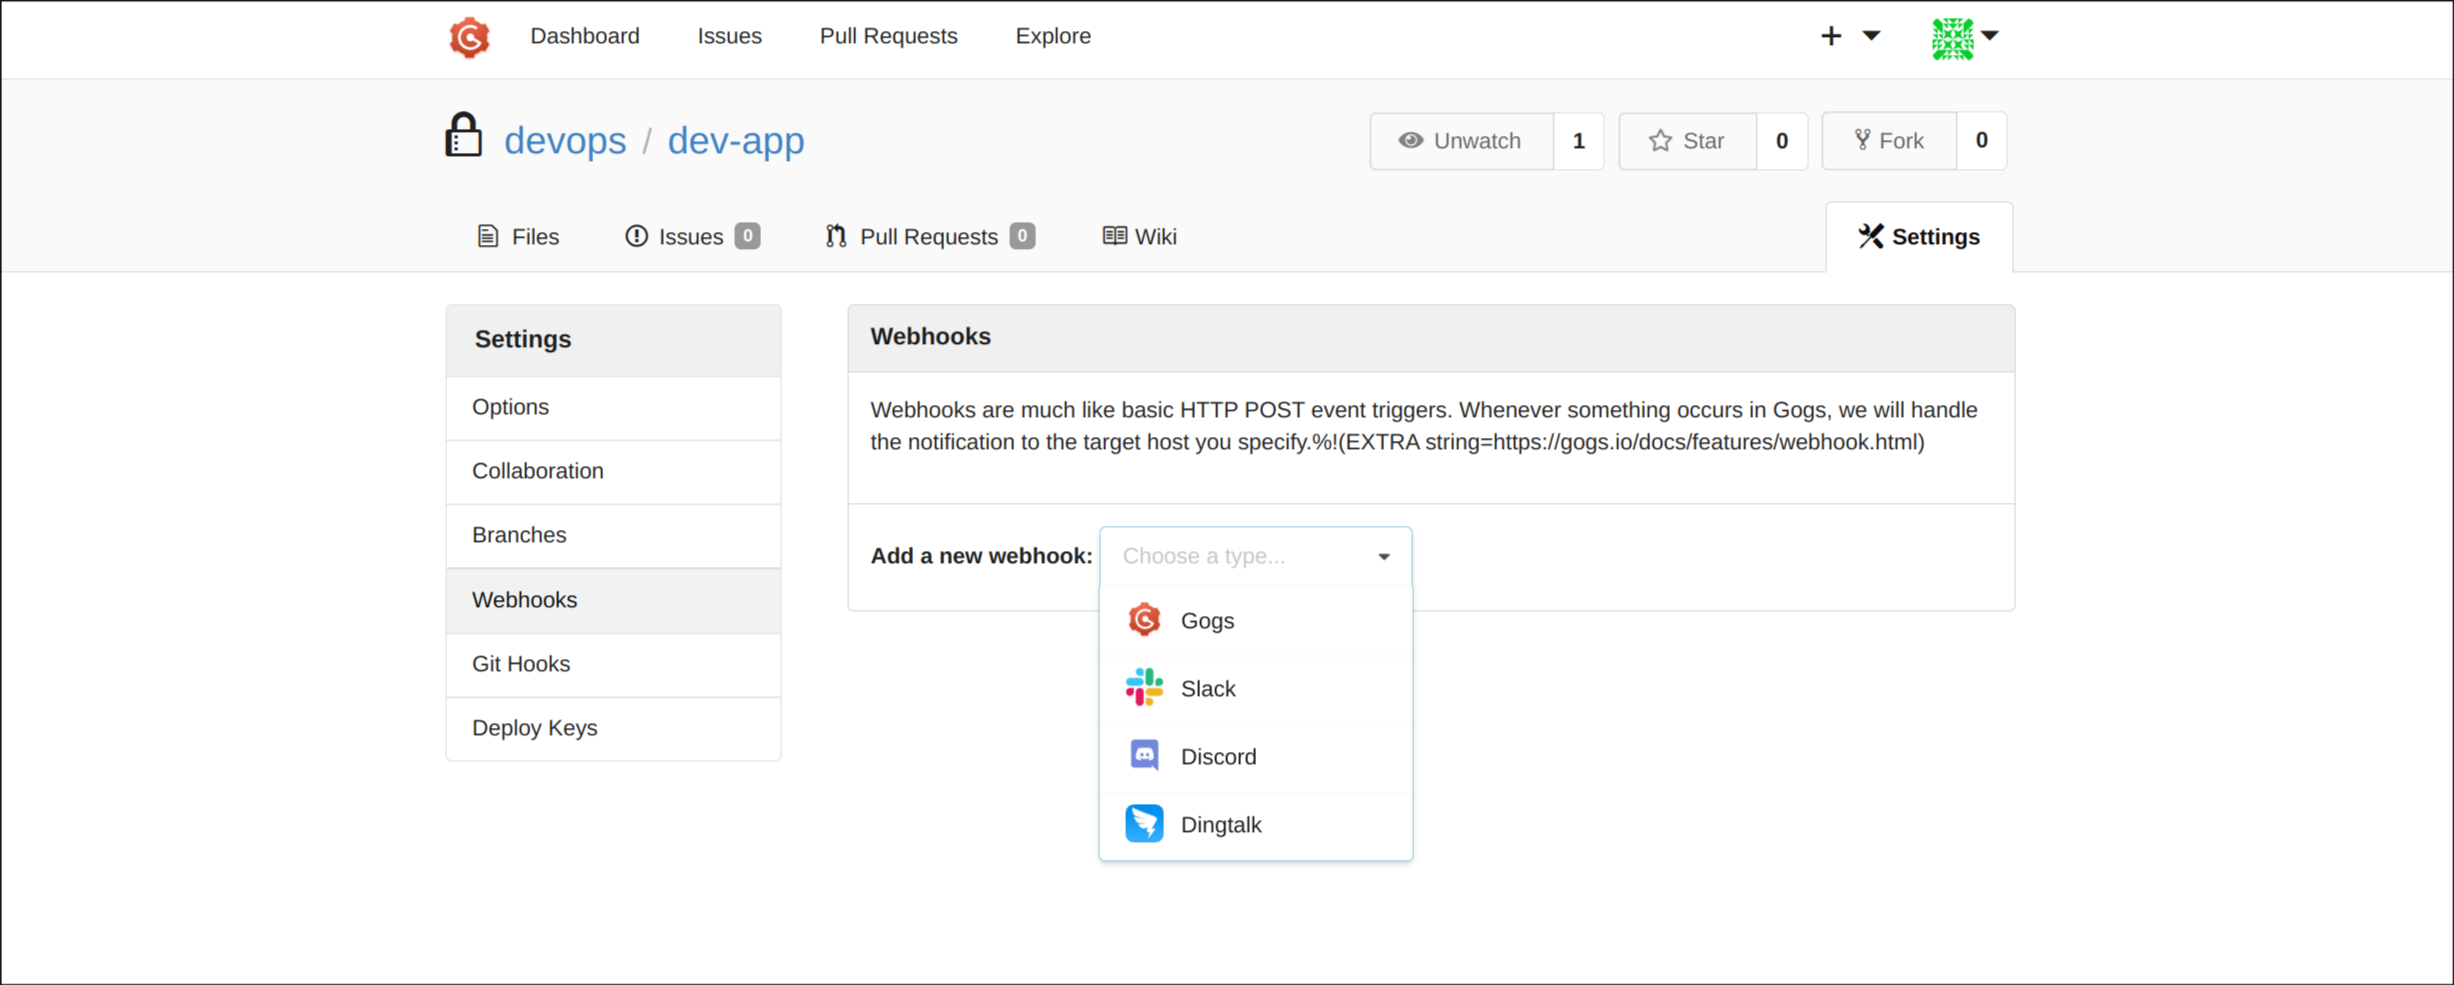This screenshot has height=985, width=2454.
Task: Open Pull Requests in the top navigation
Action: [888, 36]
